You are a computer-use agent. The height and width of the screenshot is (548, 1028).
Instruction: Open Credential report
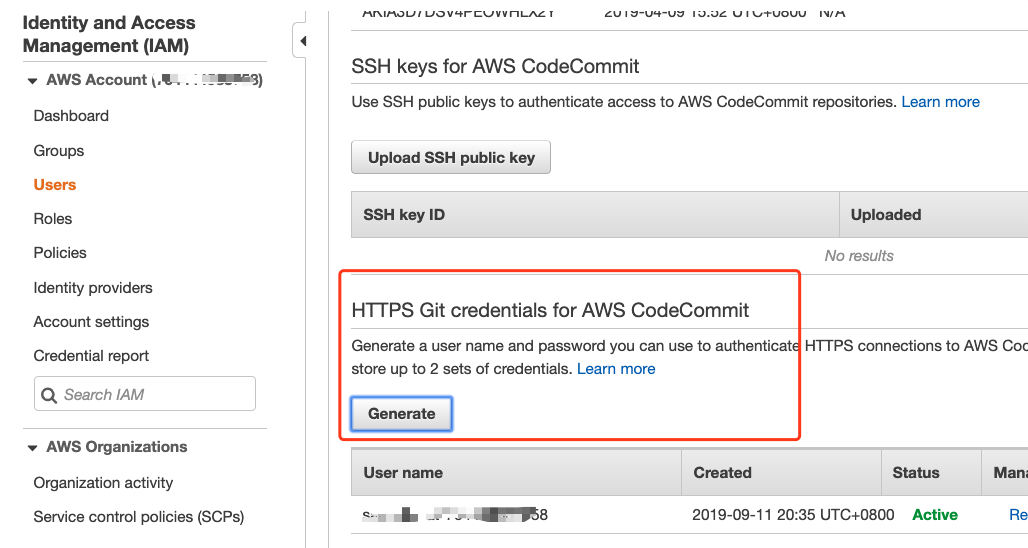[x=91, y=356]
